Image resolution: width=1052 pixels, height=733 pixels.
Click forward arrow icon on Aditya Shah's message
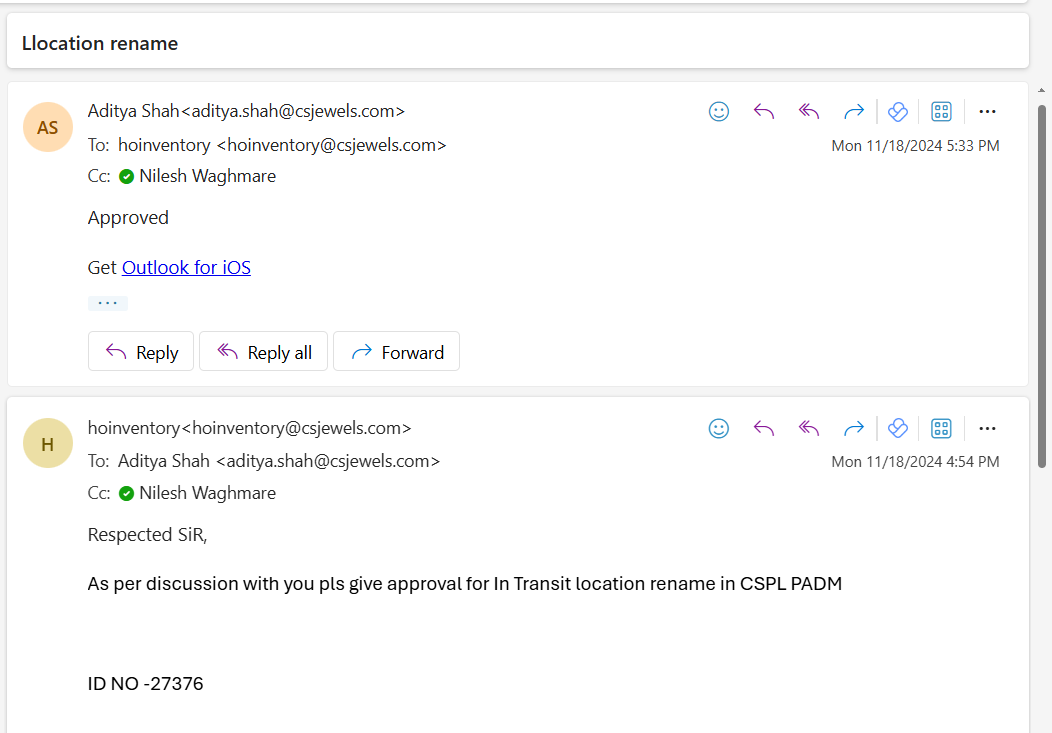click(853, 111)
